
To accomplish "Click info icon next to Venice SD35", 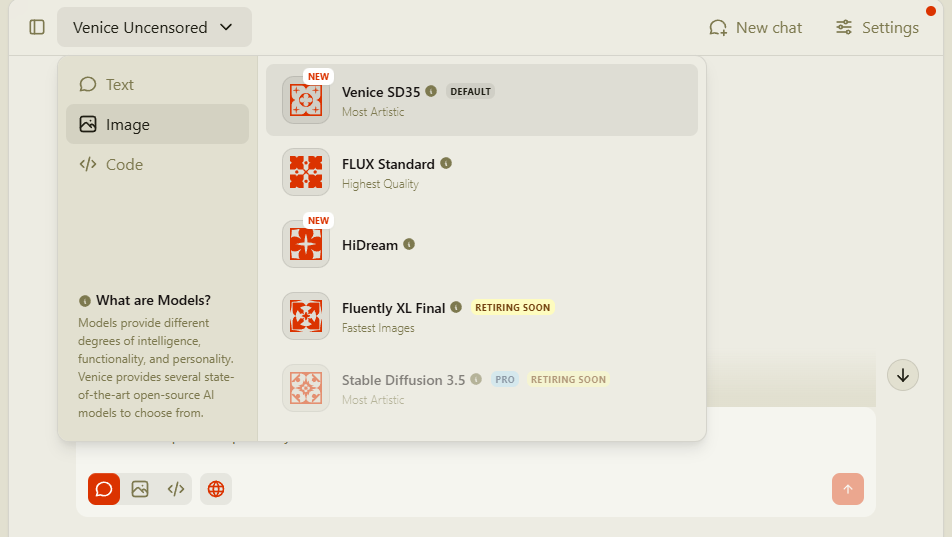I will (x=431, y=91).
